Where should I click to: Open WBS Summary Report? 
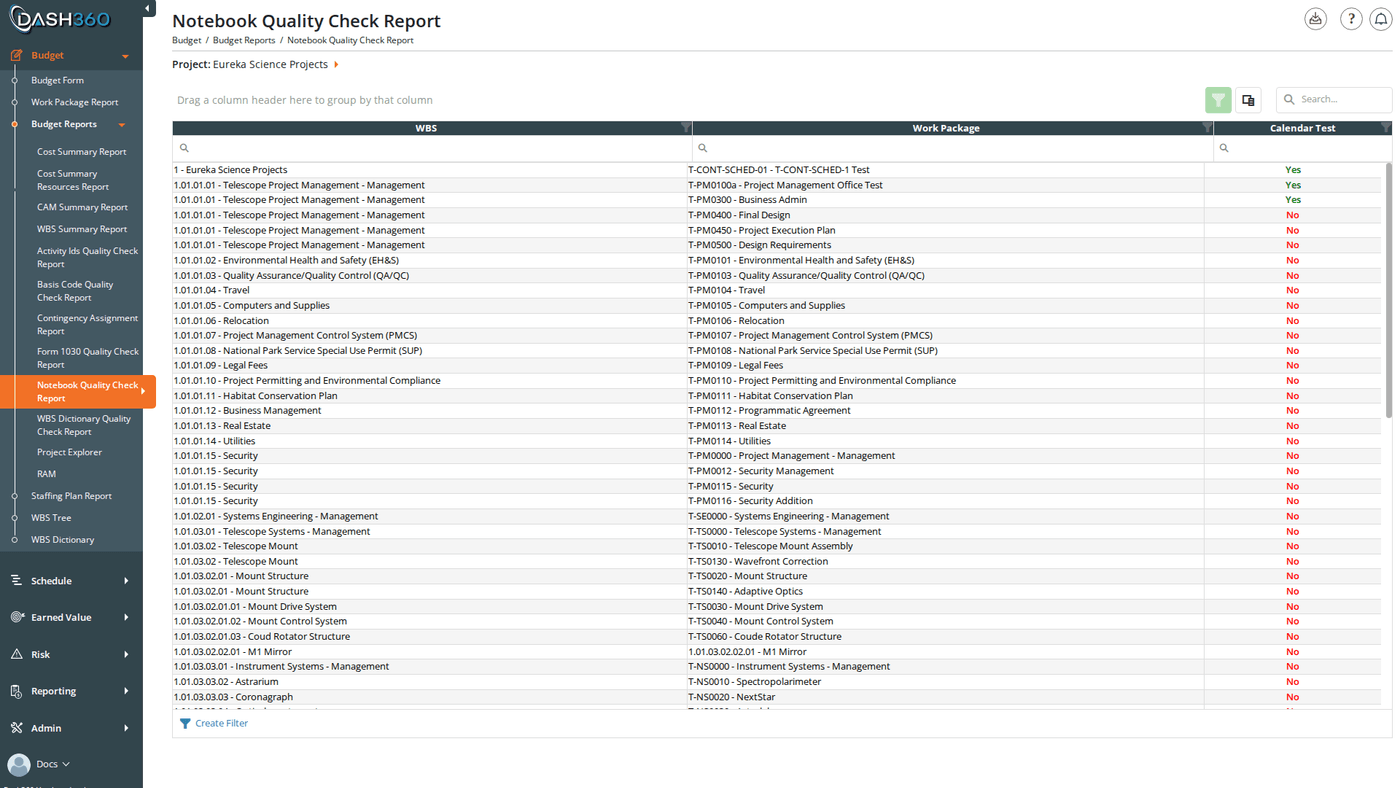tap(82, 229)
